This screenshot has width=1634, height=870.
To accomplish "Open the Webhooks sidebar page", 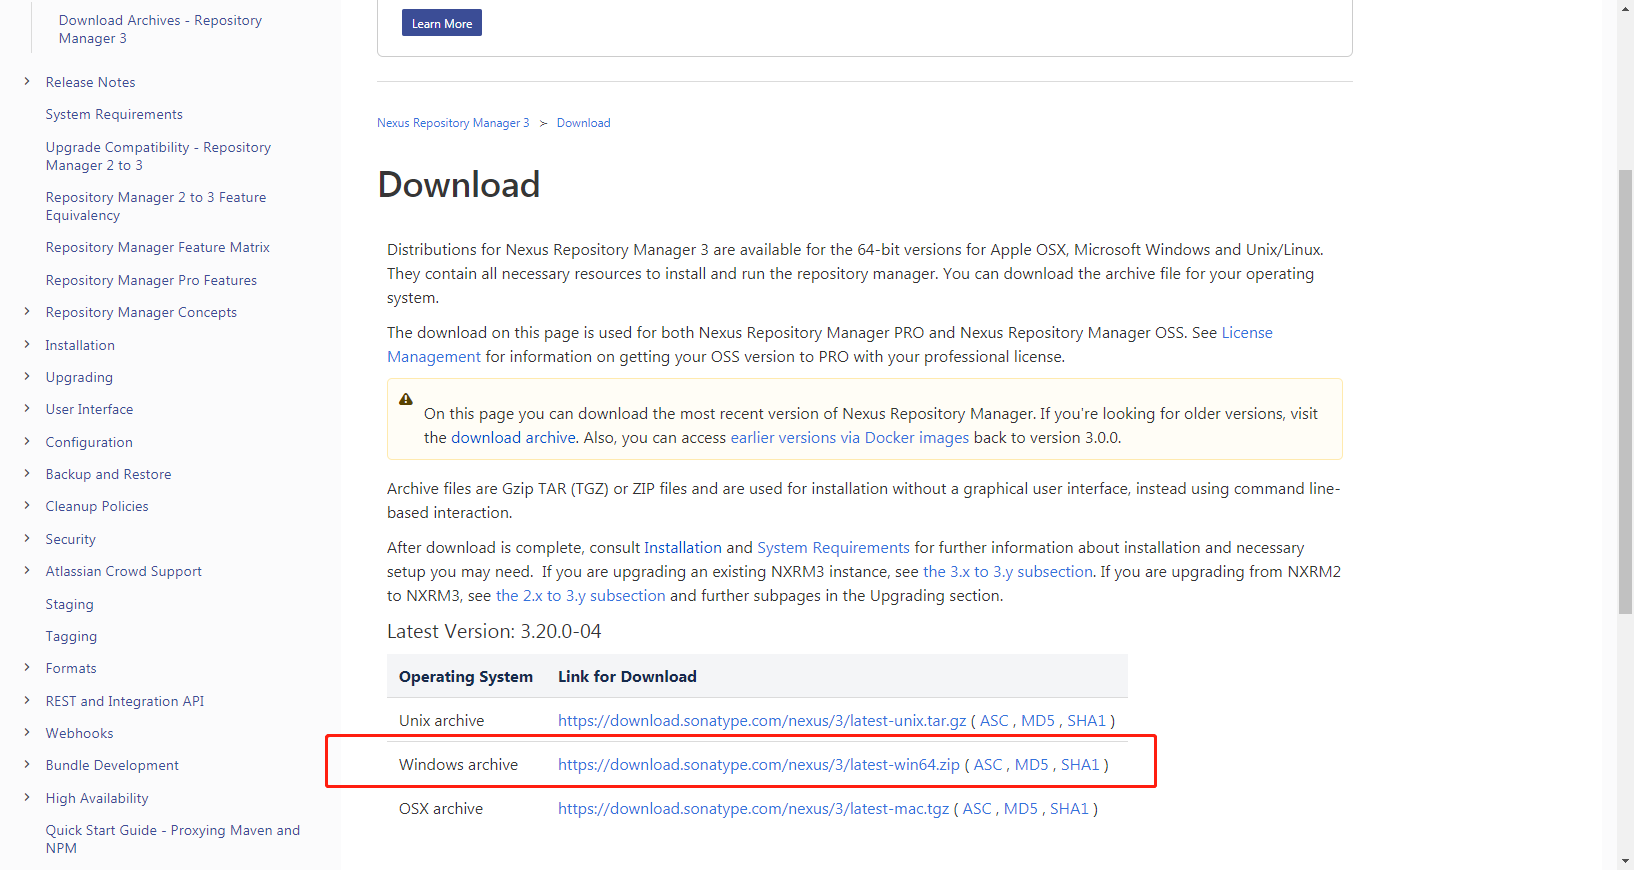I will pos(79,733).
